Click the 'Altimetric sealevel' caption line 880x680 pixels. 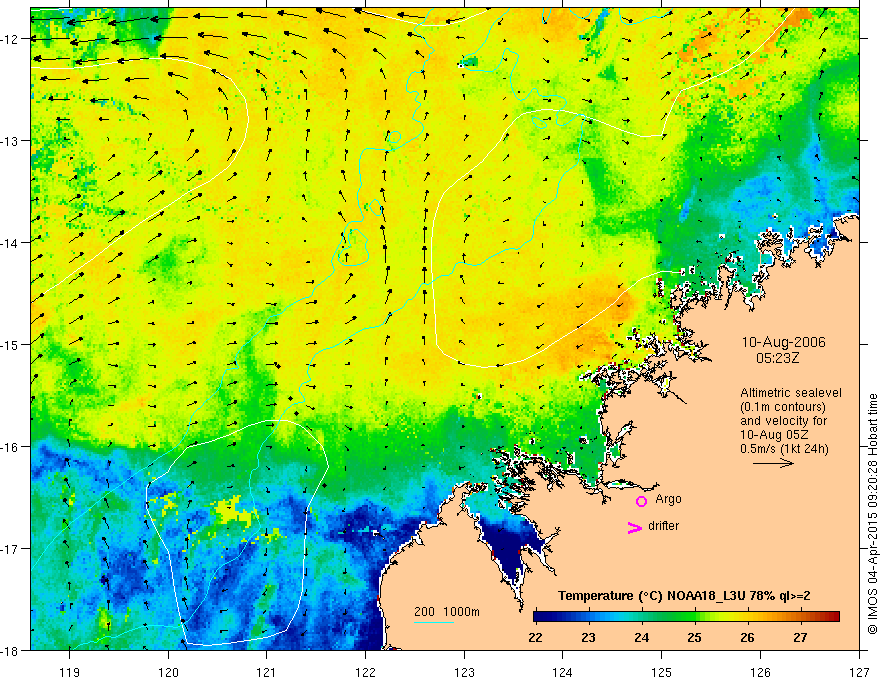point(791,393)
